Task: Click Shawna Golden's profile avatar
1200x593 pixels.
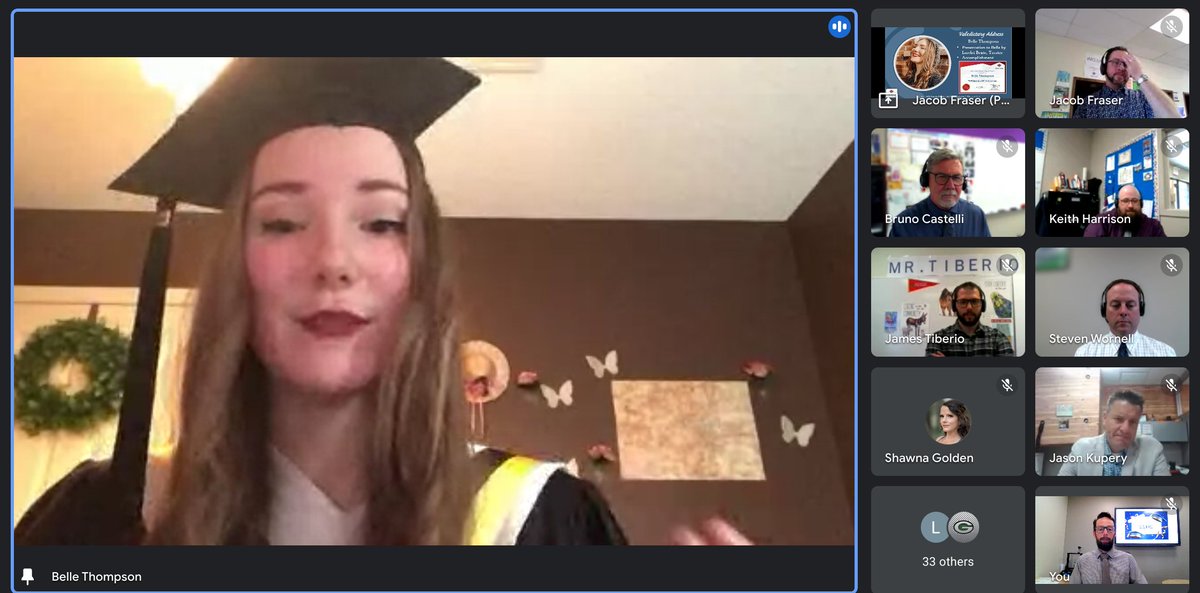Action: click(x=948, y=421)
